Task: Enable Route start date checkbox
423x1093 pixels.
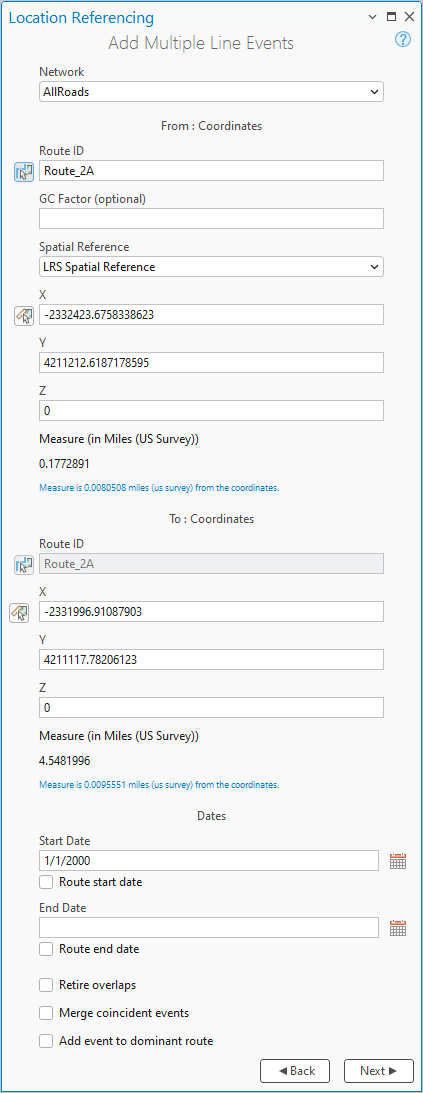Action: click(46, 882)
